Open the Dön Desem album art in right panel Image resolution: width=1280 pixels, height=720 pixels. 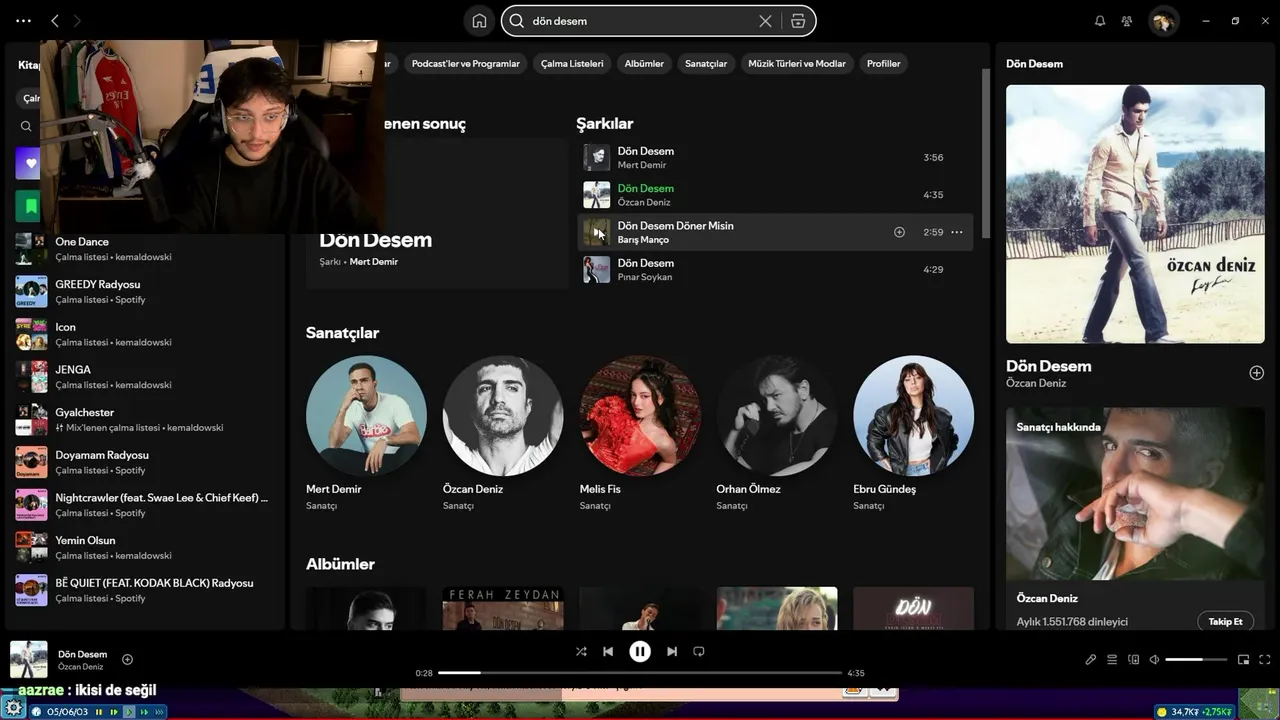click(1135, 214)
